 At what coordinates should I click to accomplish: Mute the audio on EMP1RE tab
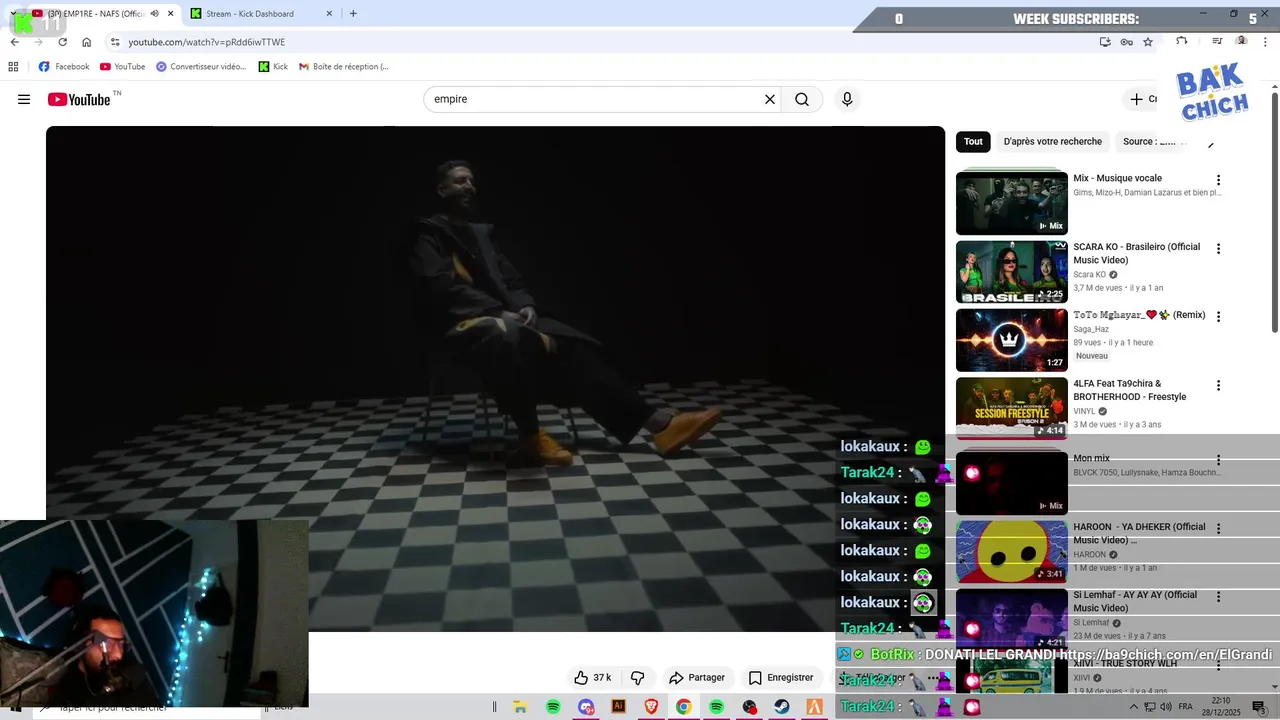[154, 14]
